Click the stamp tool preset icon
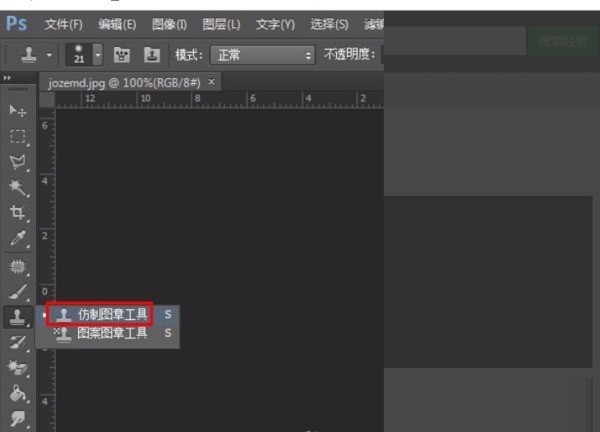 click(29, 55)
